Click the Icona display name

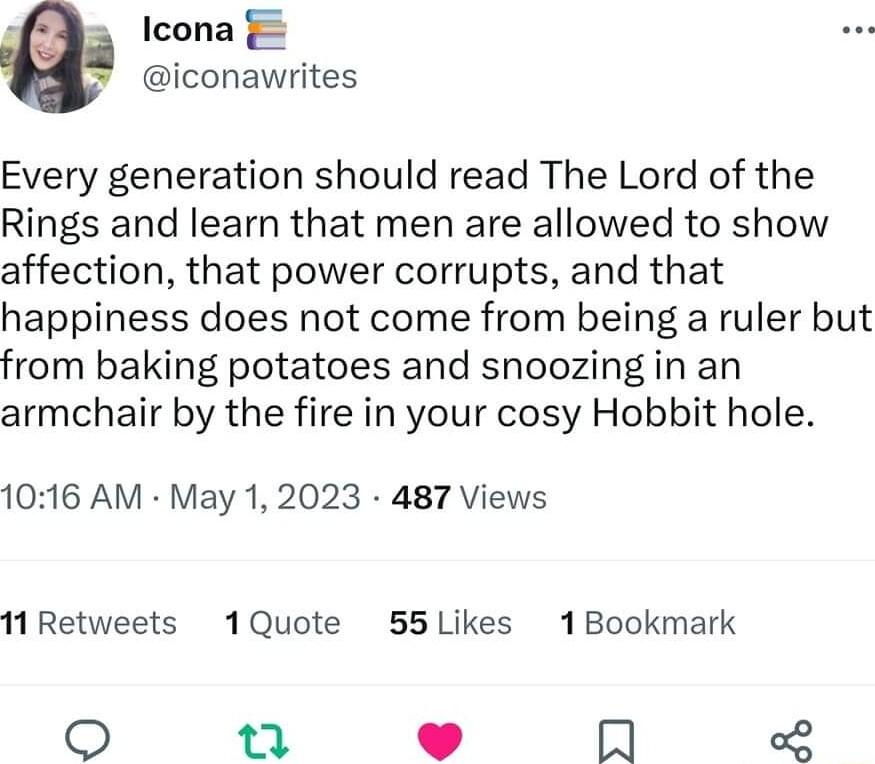click(188, 28)
